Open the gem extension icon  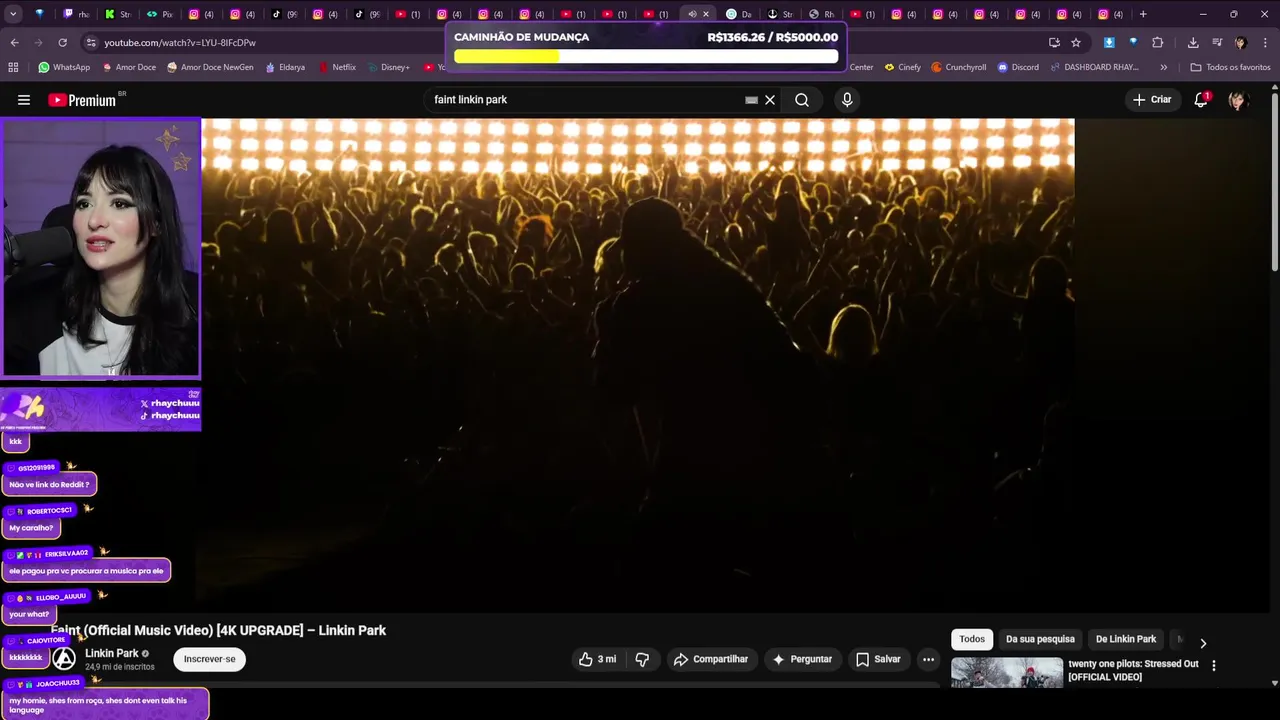(x=1133, y=43)
